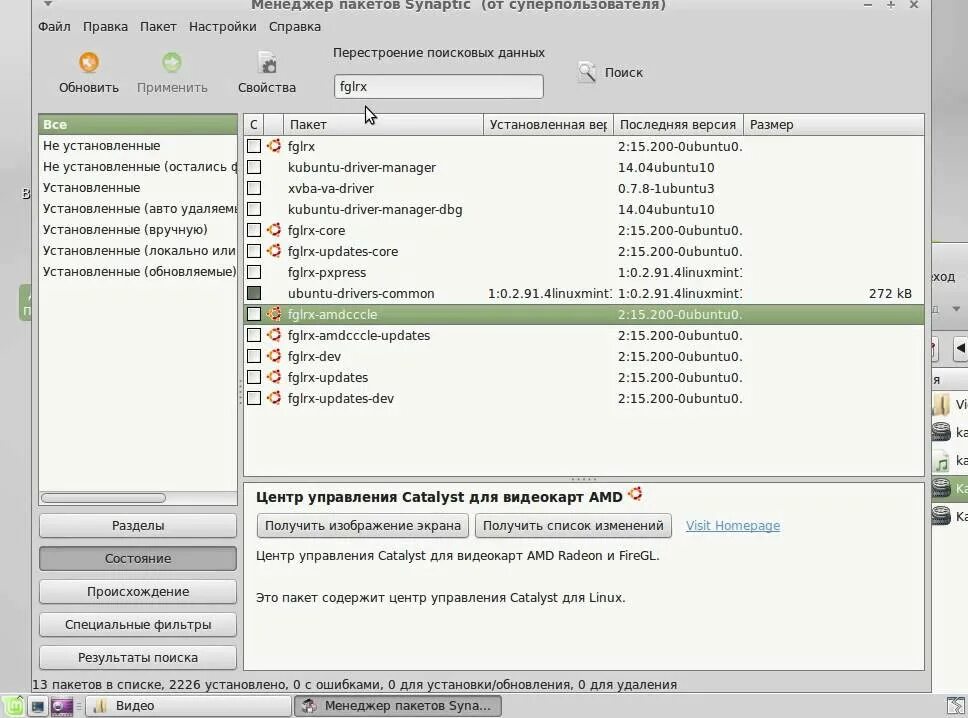Select Установленные (вручную) filter
The height and width of the screenshot is (718, 968).
point(138,230)
